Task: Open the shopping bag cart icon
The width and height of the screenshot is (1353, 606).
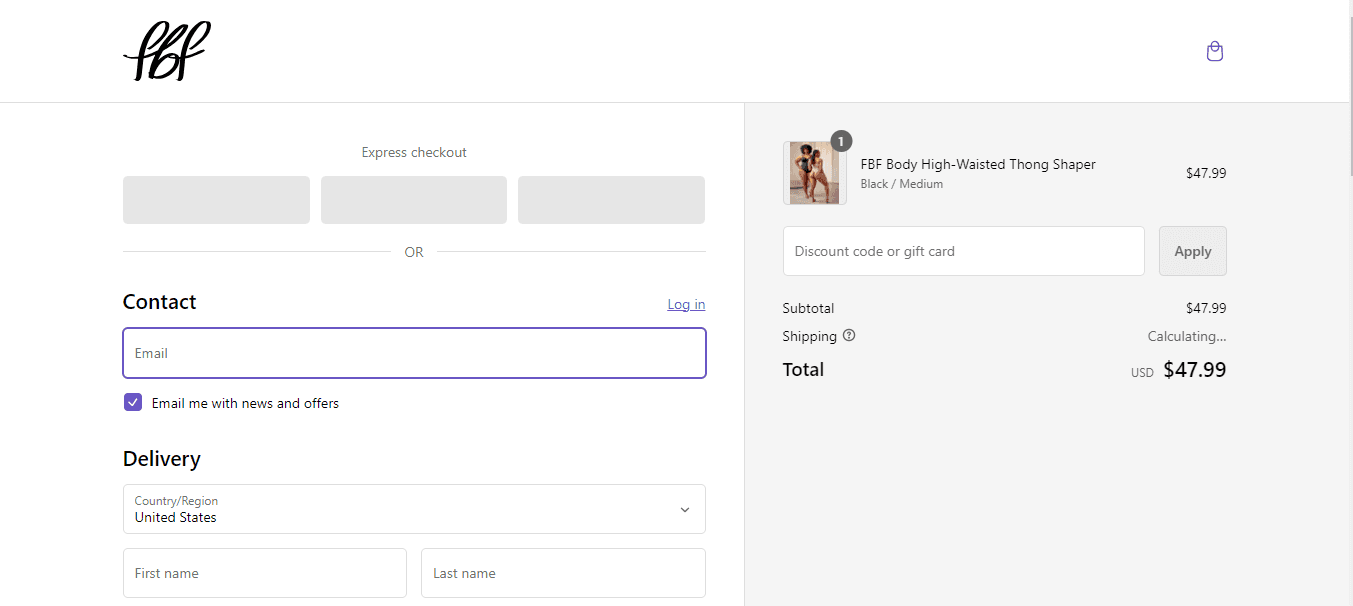Action: click(1215, 51)
